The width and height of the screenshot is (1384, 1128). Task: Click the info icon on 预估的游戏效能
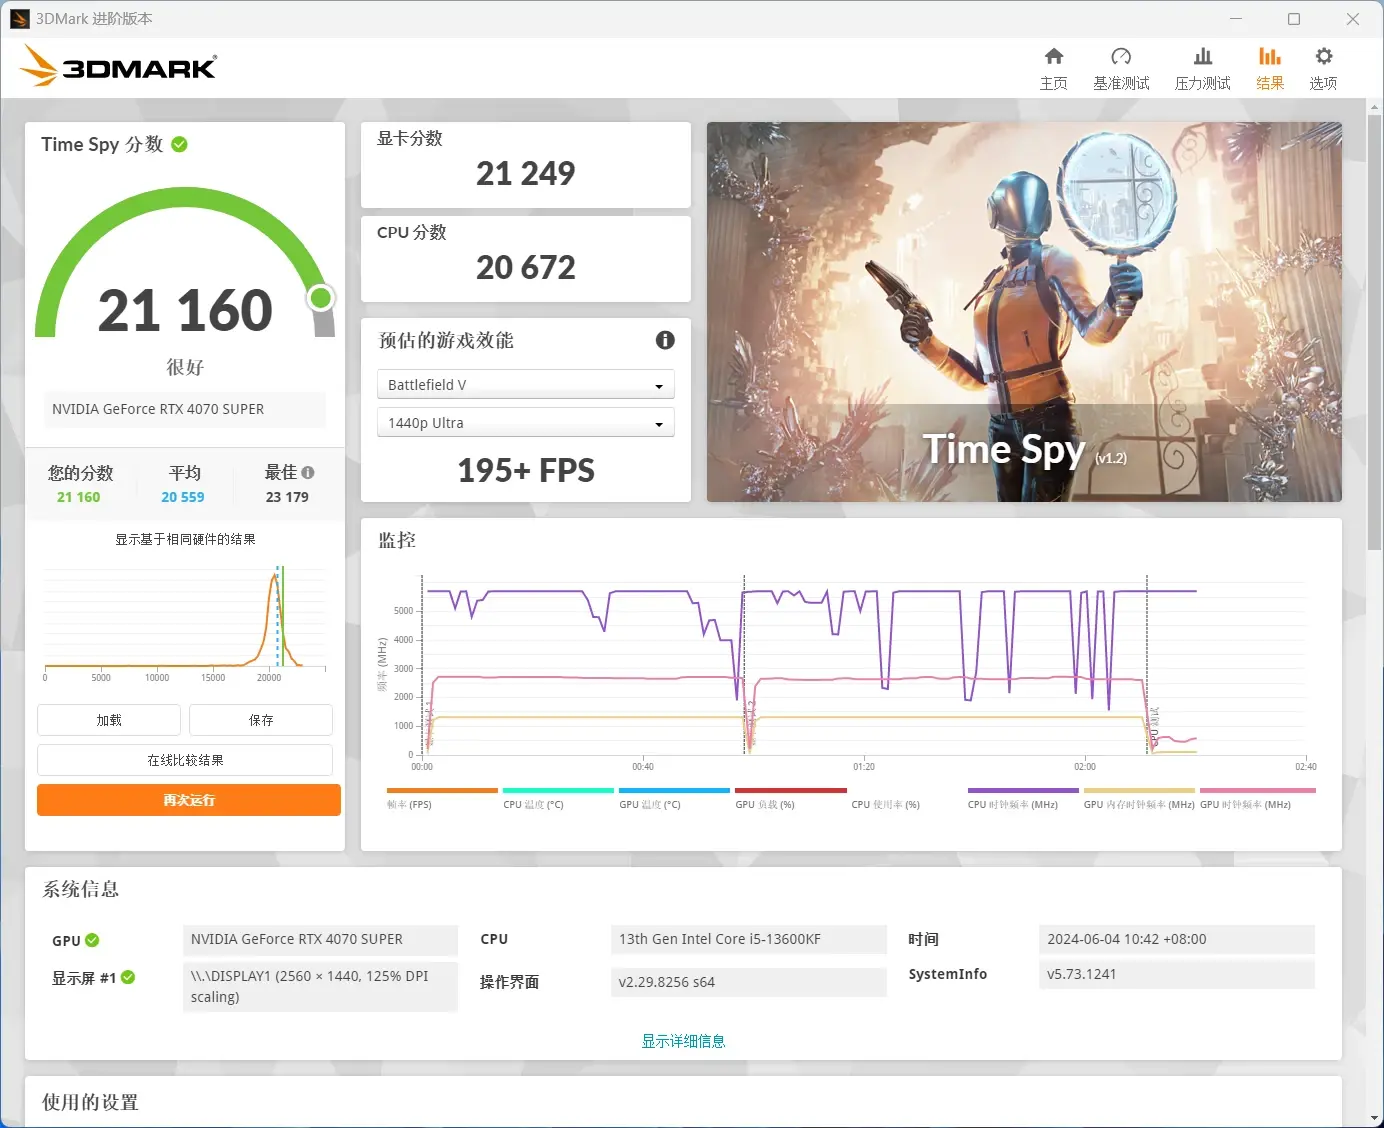coord(665,340)
